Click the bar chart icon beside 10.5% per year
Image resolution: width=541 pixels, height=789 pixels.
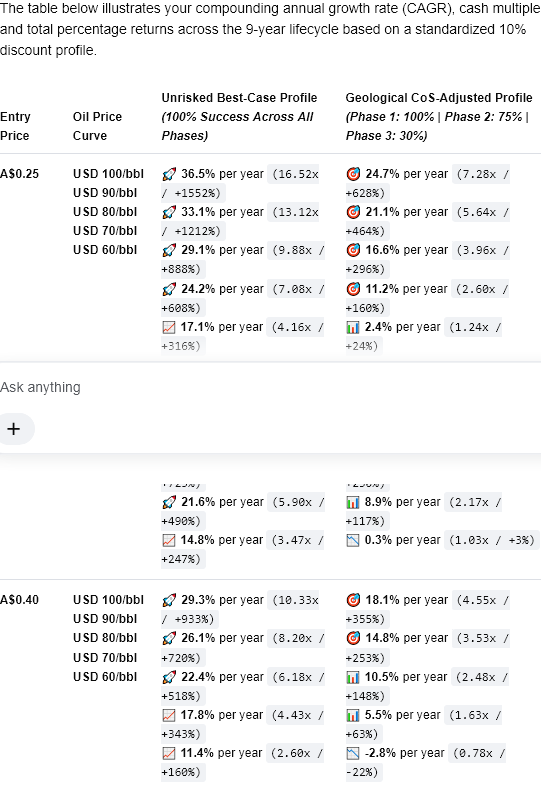click(x=353, y=677)
